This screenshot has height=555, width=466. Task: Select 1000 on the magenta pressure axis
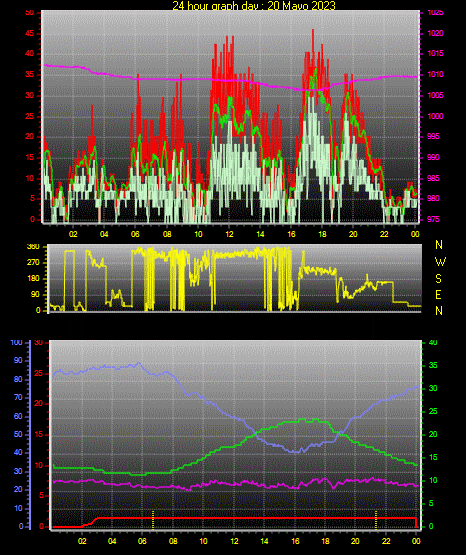coord(436,116)
